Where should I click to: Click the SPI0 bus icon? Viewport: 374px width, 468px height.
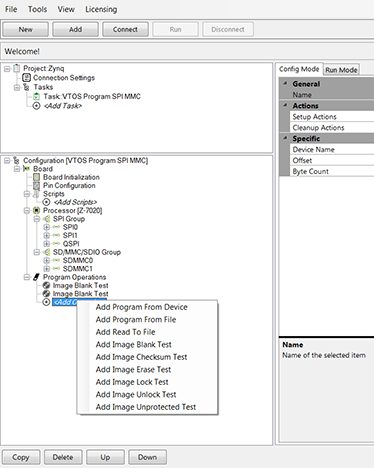(56, 227)
